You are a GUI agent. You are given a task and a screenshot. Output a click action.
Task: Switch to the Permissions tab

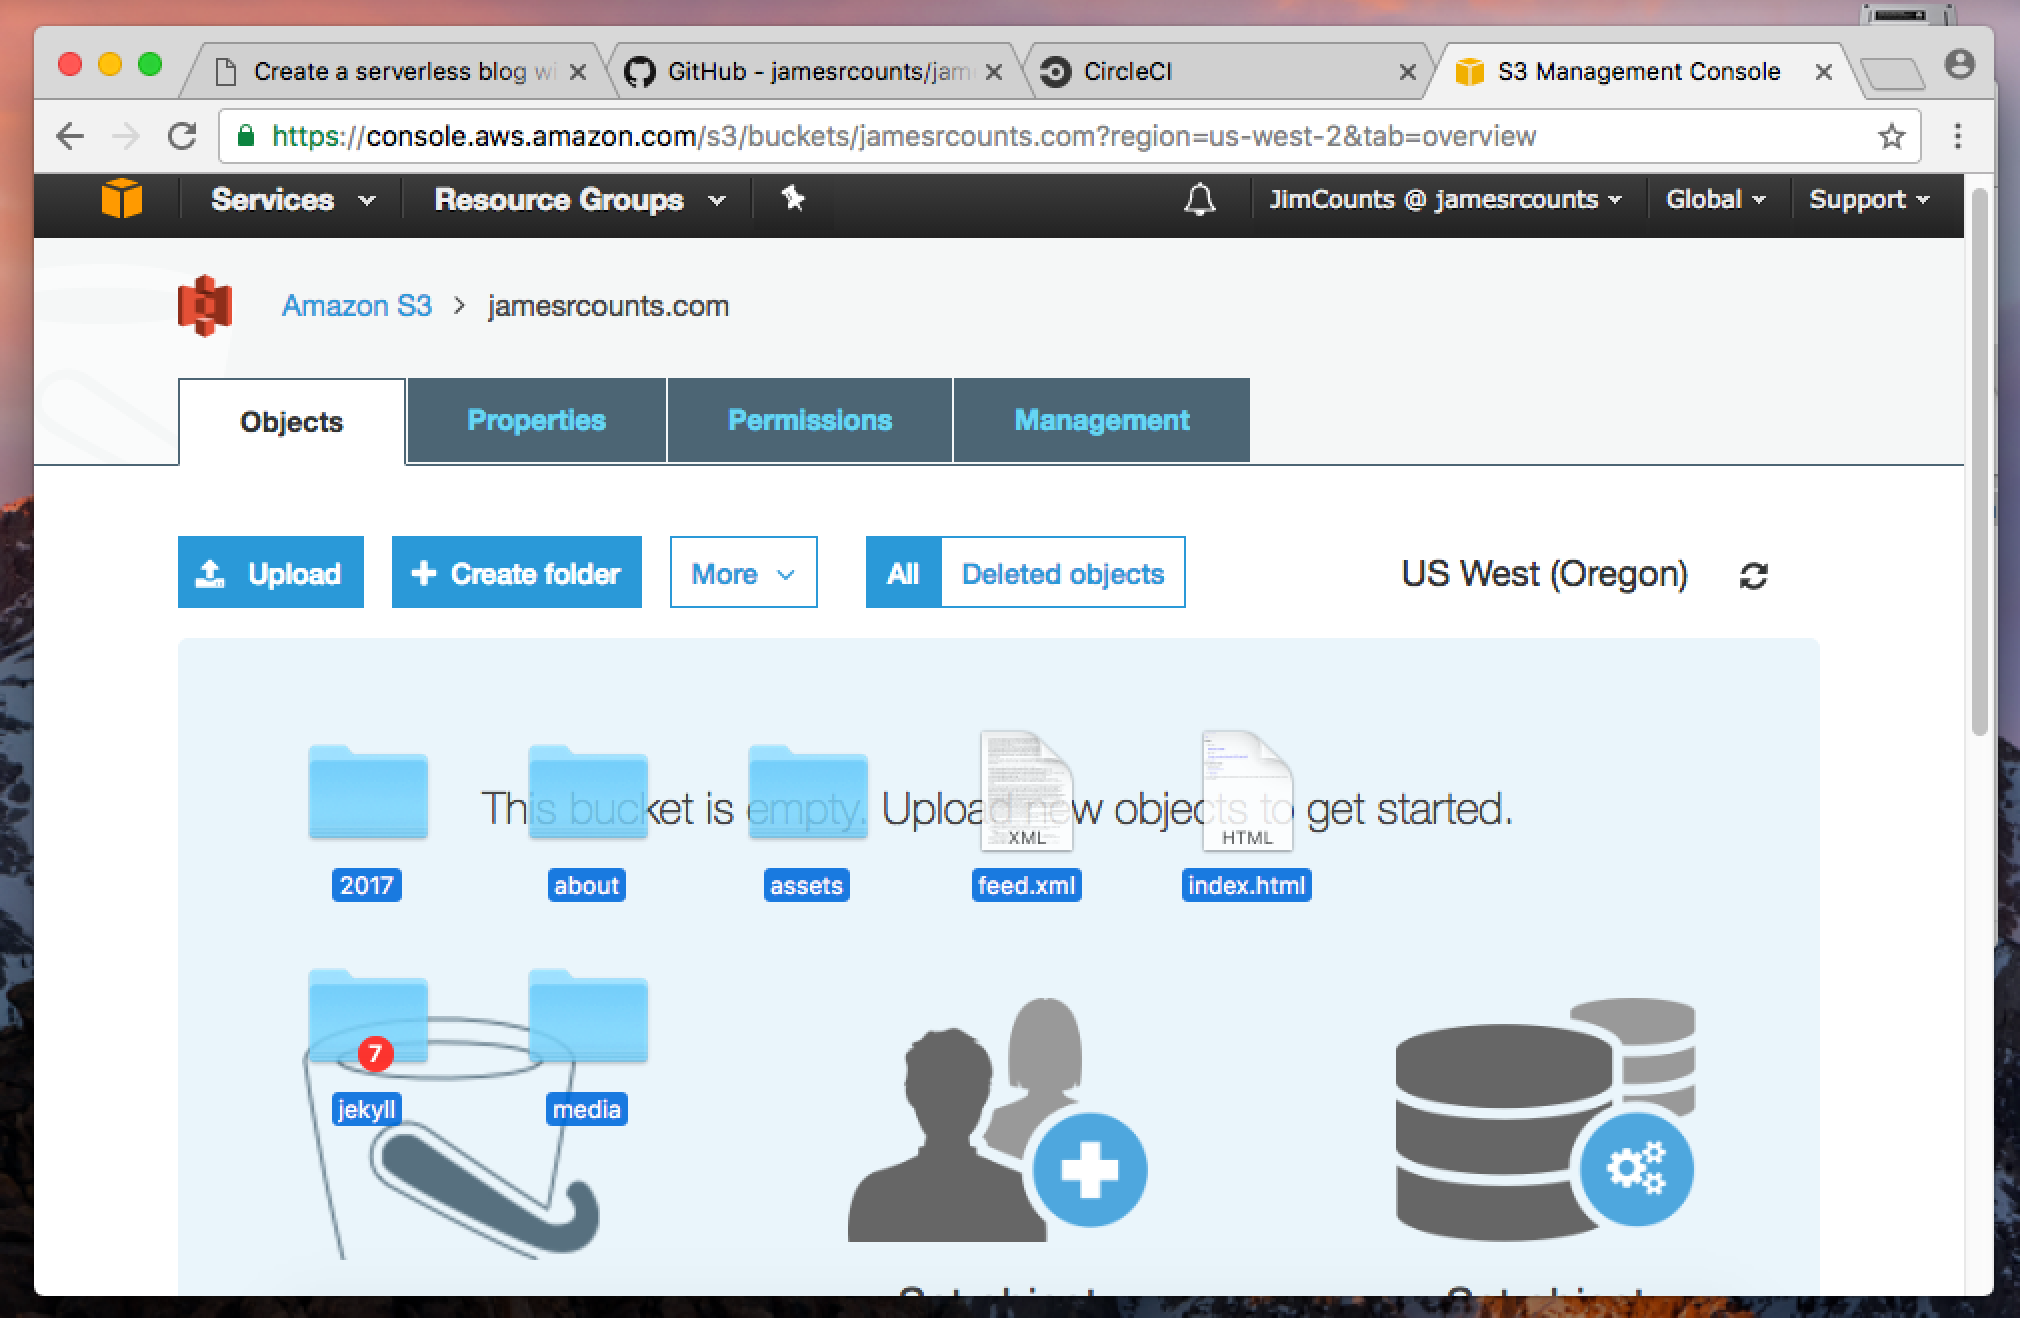point(810,420)
